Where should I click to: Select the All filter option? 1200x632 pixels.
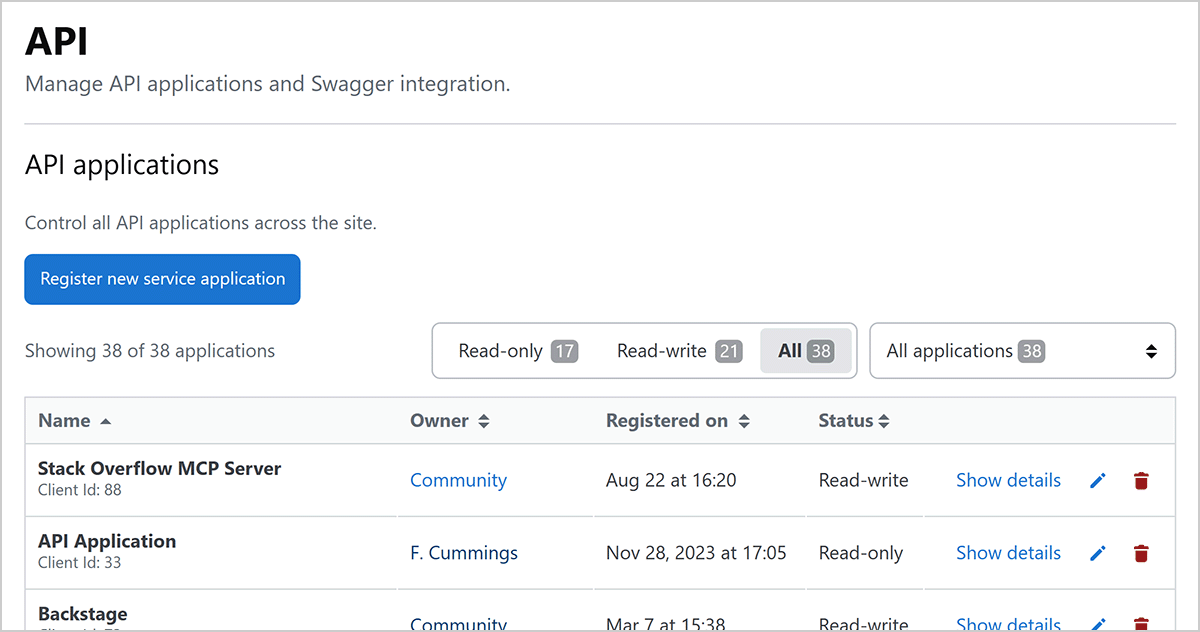click(x=805, y=351)
